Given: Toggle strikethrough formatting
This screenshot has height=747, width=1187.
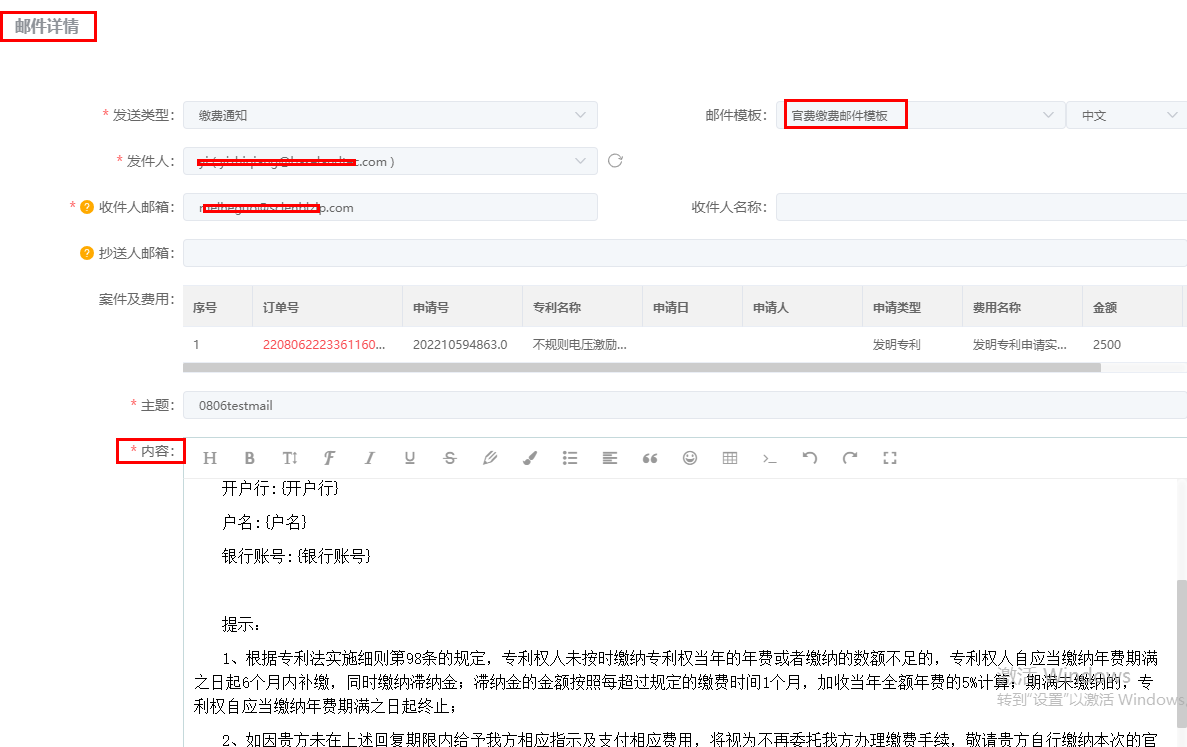Looking at the screenshot, I should pyautogui.click(x=450, y=458).
